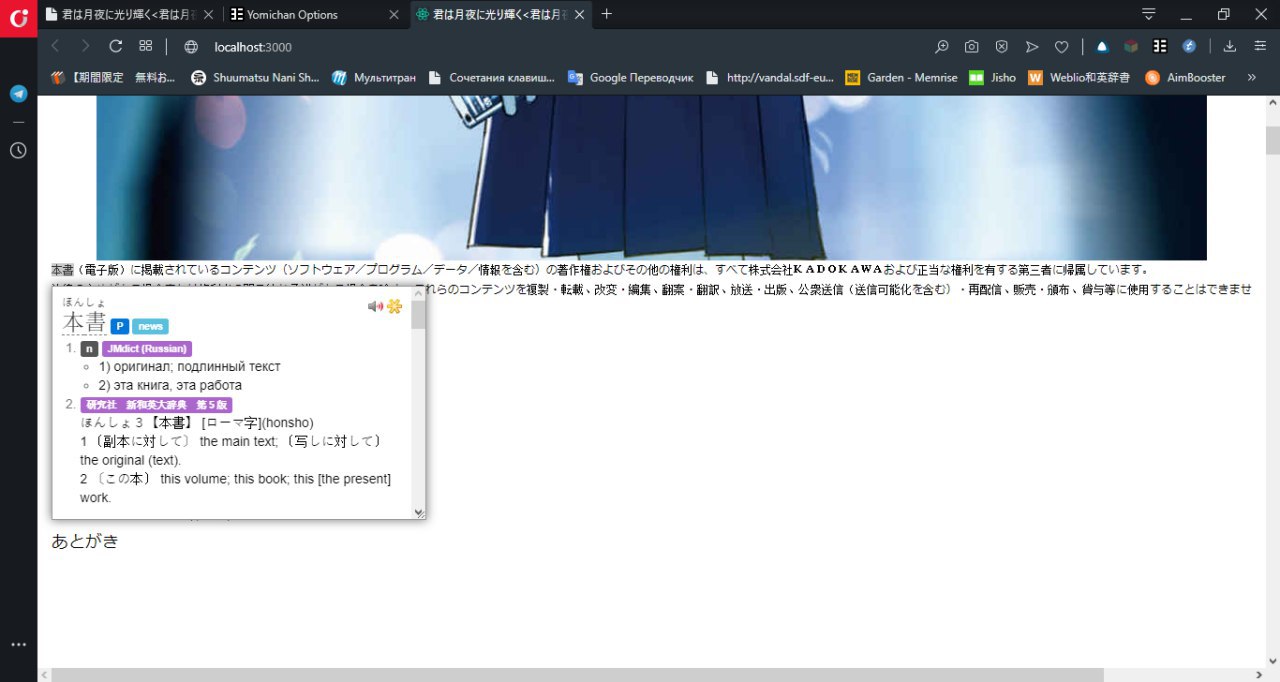This screenshot has height=682, width=1280.
Task: Open Сочетания клавиш... bookmark
Action: tap(490, 77)
